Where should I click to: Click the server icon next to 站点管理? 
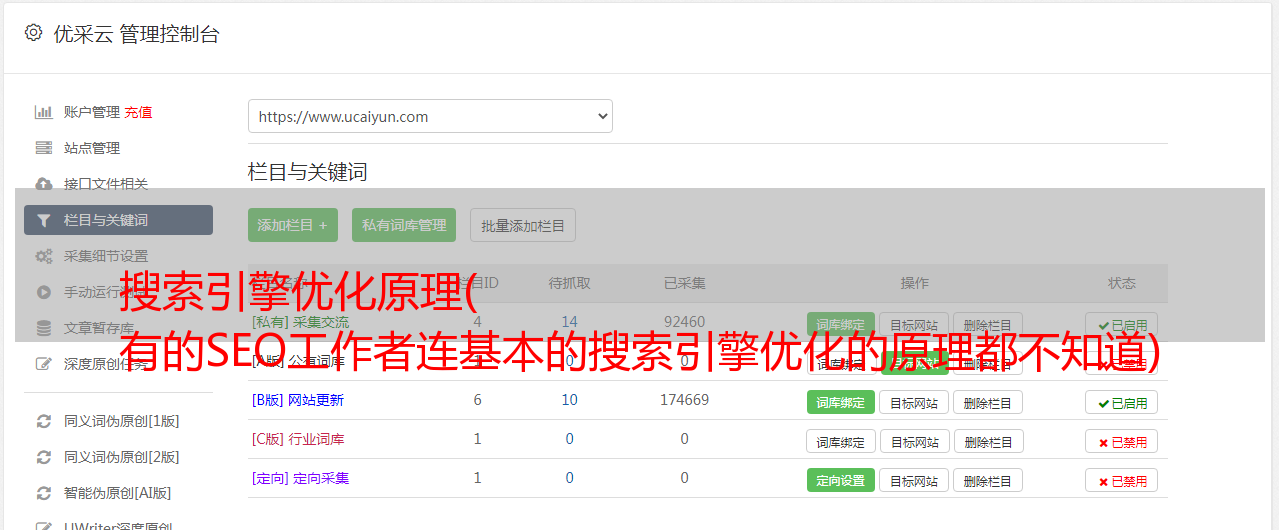coord(44,148)
